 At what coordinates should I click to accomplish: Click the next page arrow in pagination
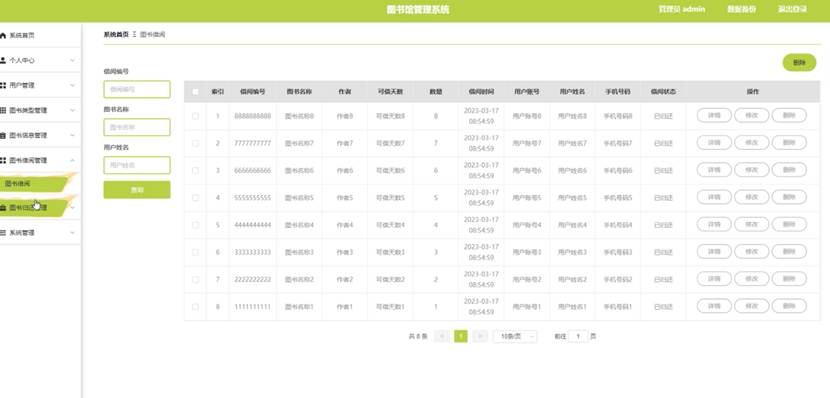[480, 337]
